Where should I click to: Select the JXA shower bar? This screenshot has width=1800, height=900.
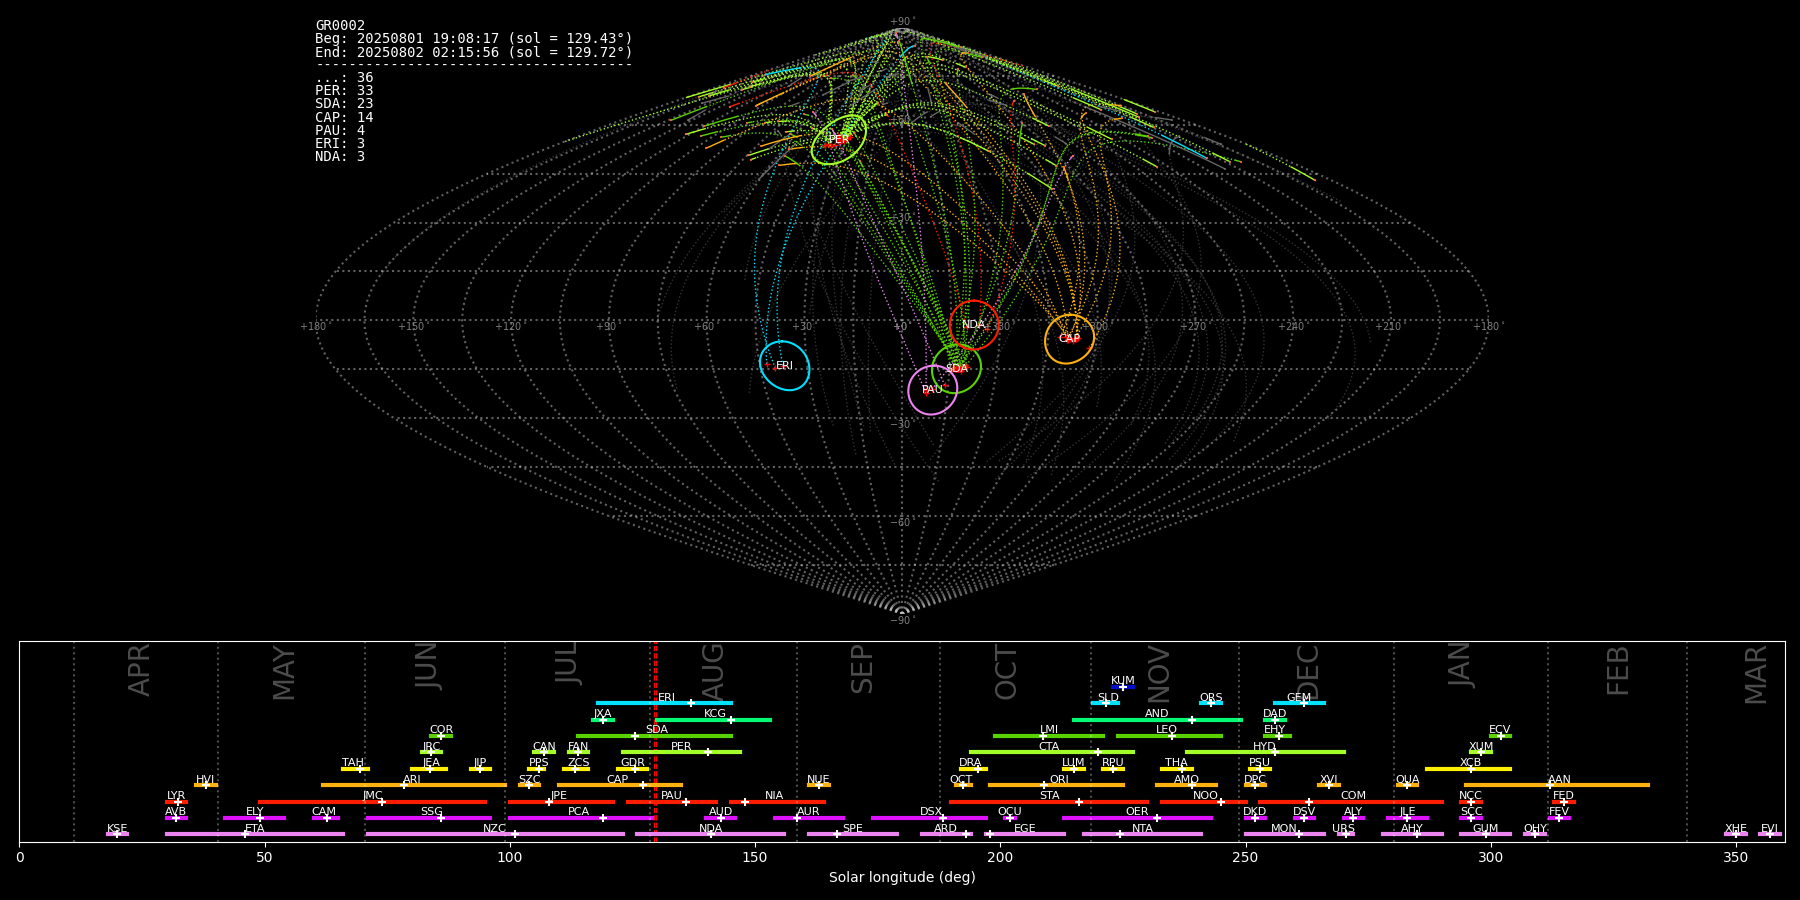603,720
